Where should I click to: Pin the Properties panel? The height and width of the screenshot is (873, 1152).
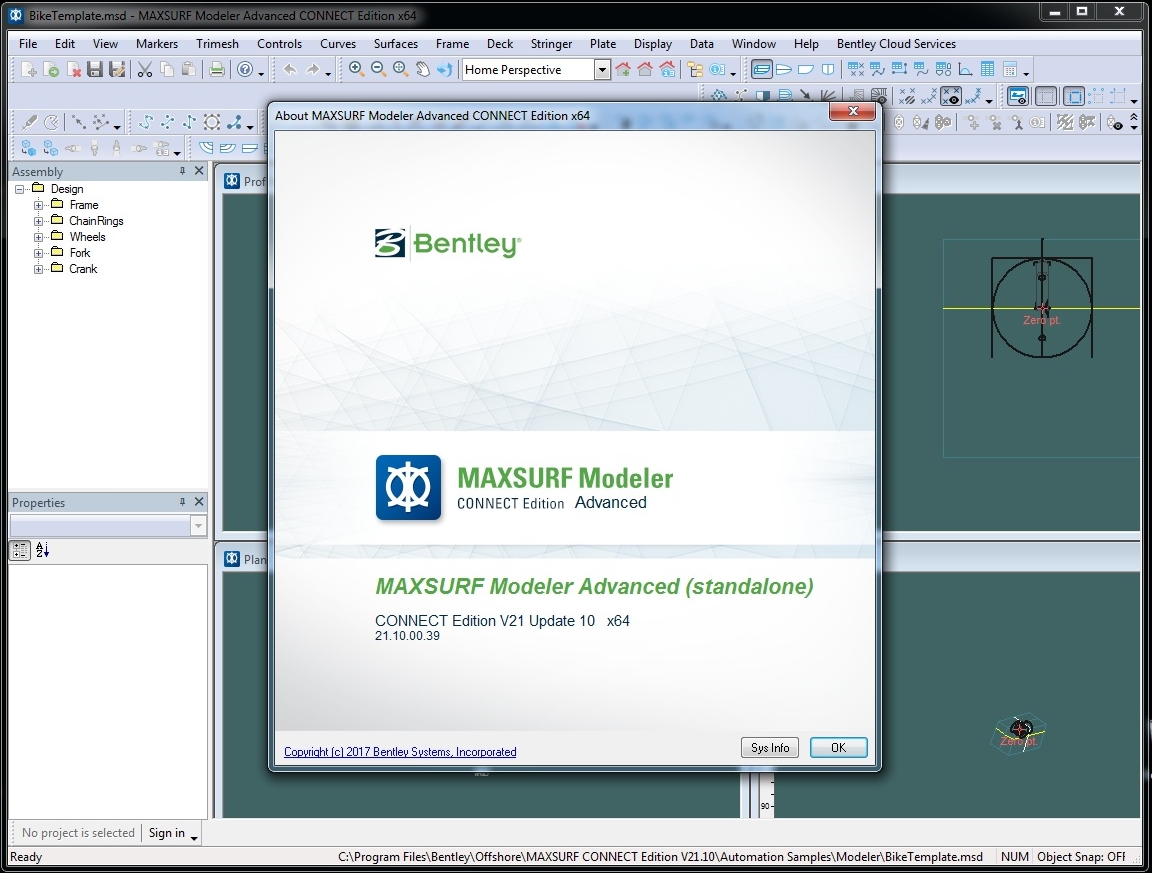(182, 501)
